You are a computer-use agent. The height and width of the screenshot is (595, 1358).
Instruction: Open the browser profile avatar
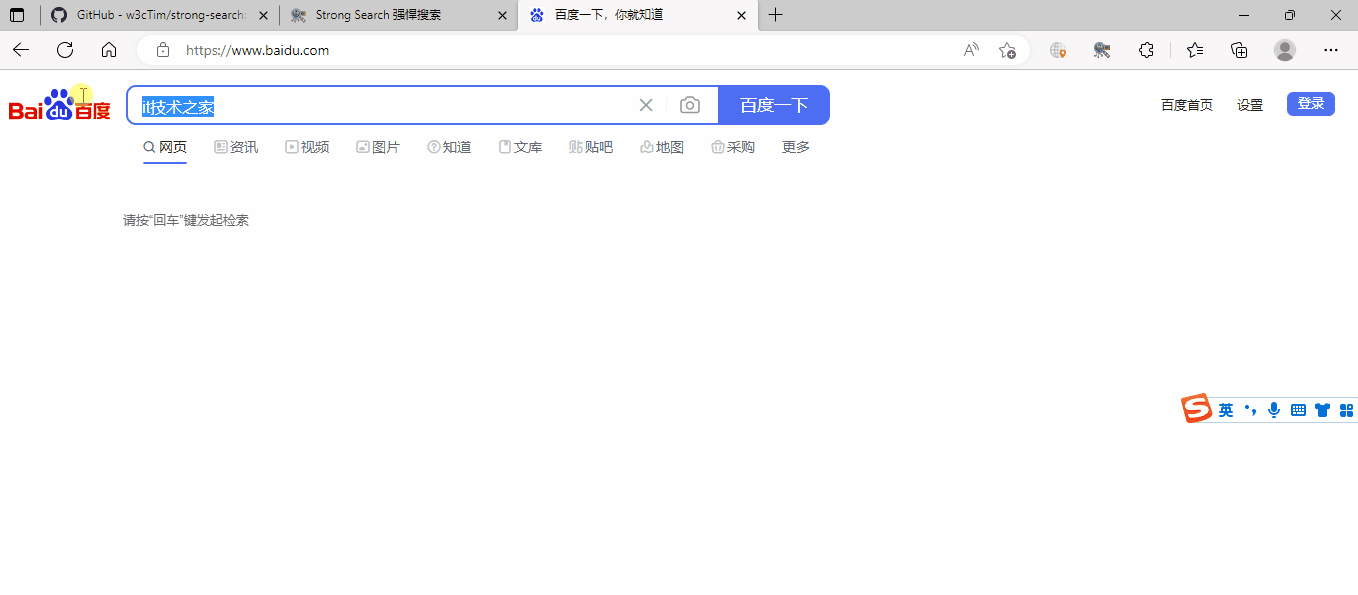click(1285, 50)
